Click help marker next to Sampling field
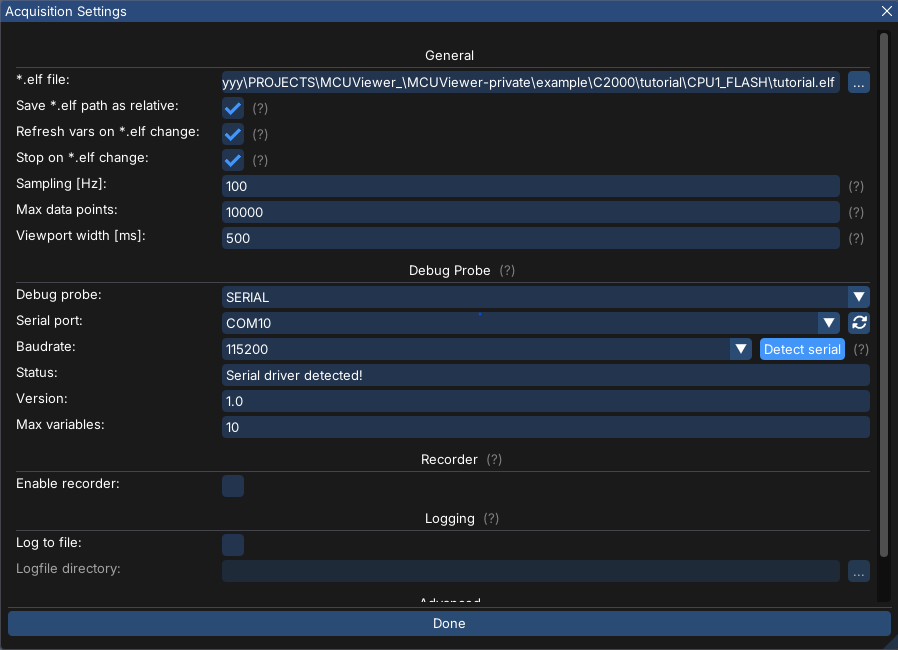Image resolution: width=898 pixels, height=650 pixels. coord(856,187)
